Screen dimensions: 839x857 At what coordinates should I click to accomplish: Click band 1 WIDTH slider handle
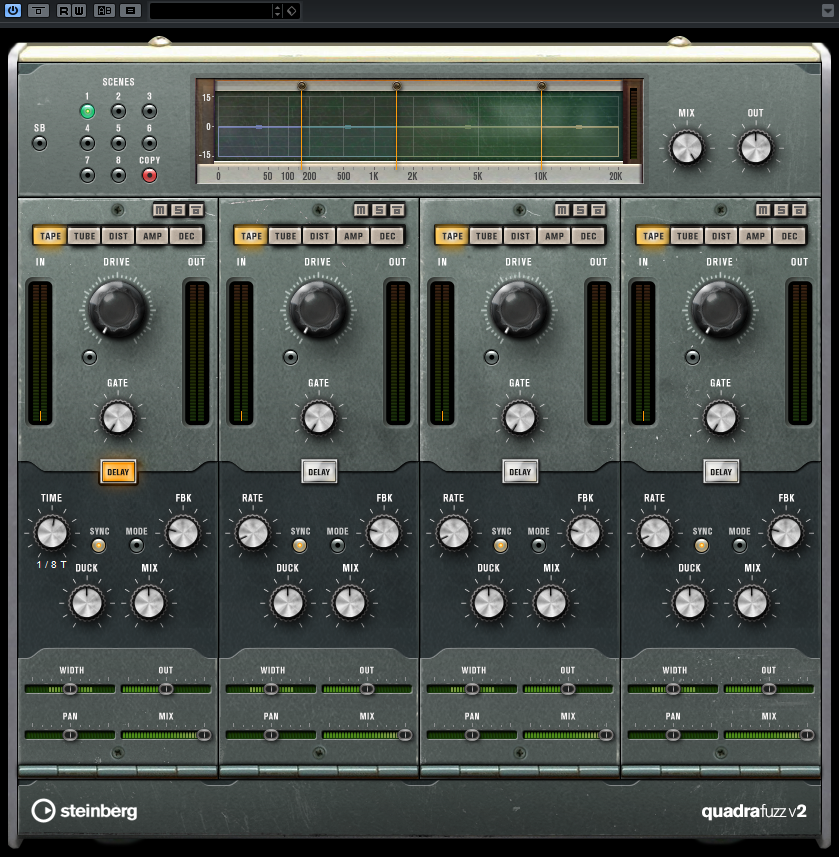(70, 689)
